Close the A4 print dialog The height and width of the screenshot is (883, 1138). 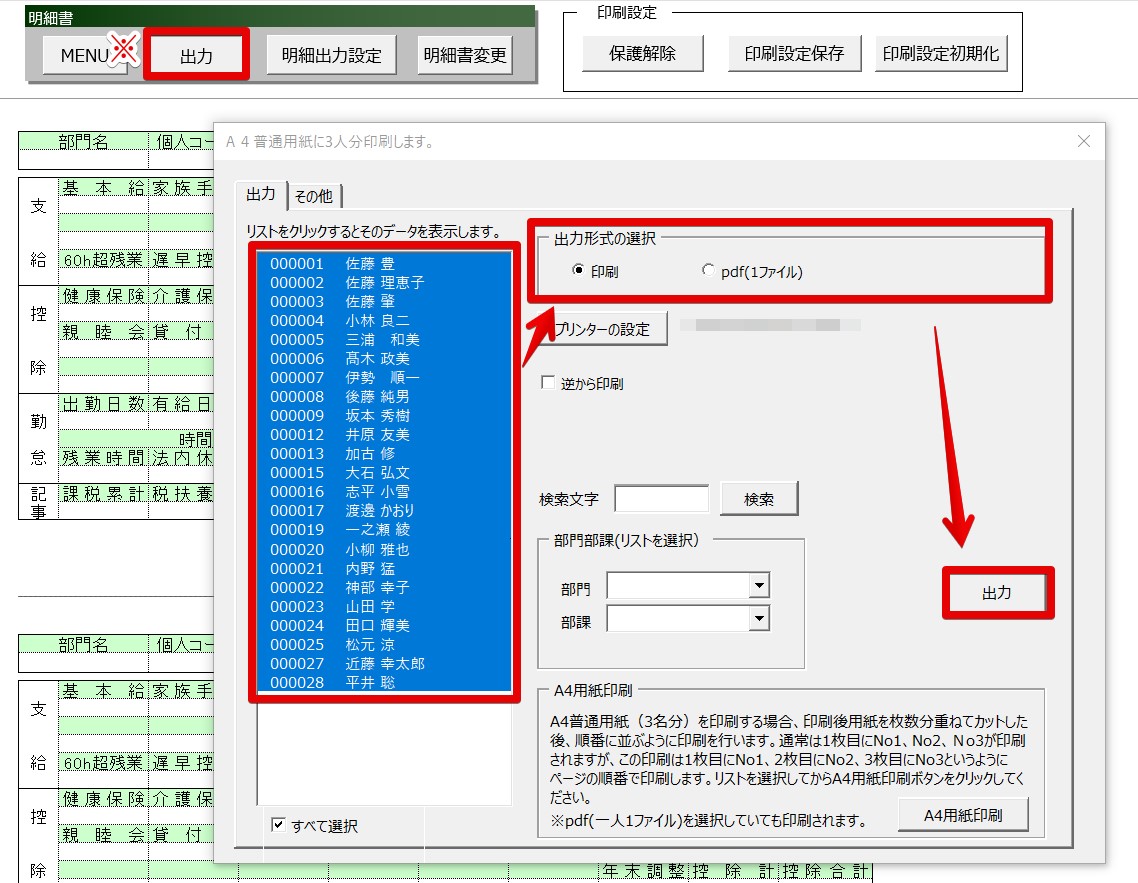pyautogui.click(x=1083, y=142)
